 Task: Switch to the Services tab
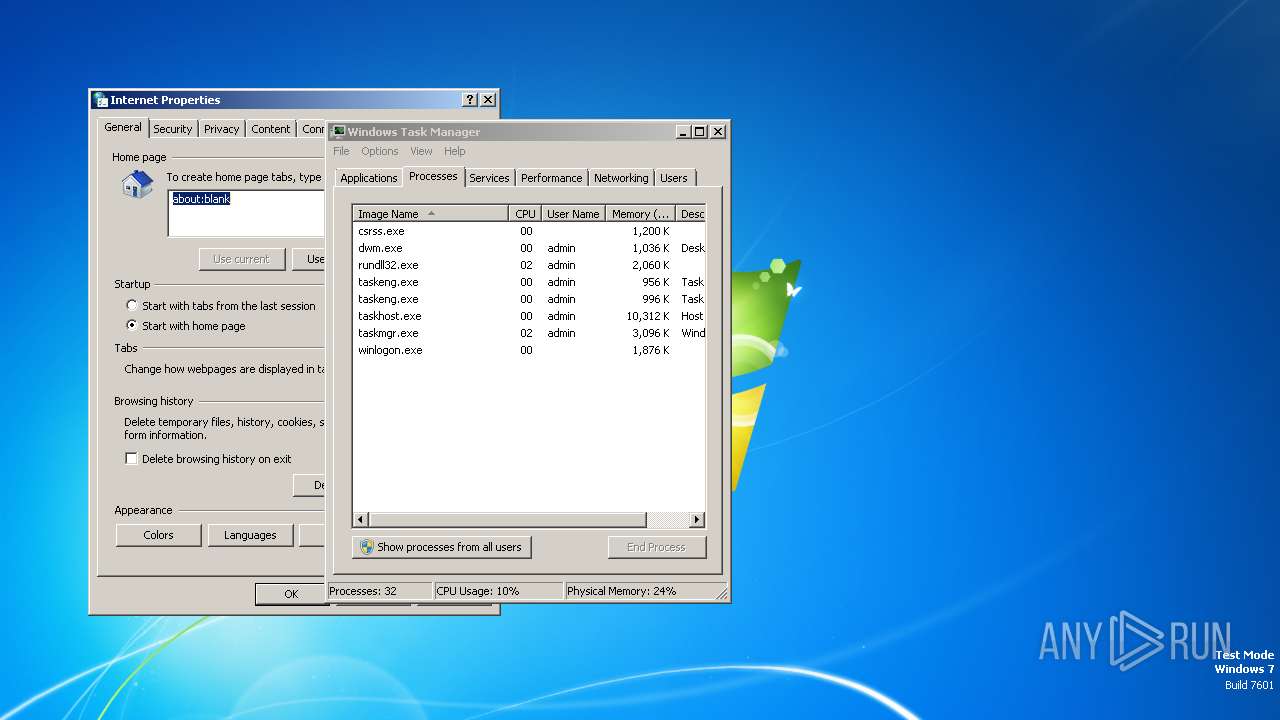(x=489, y=178)
